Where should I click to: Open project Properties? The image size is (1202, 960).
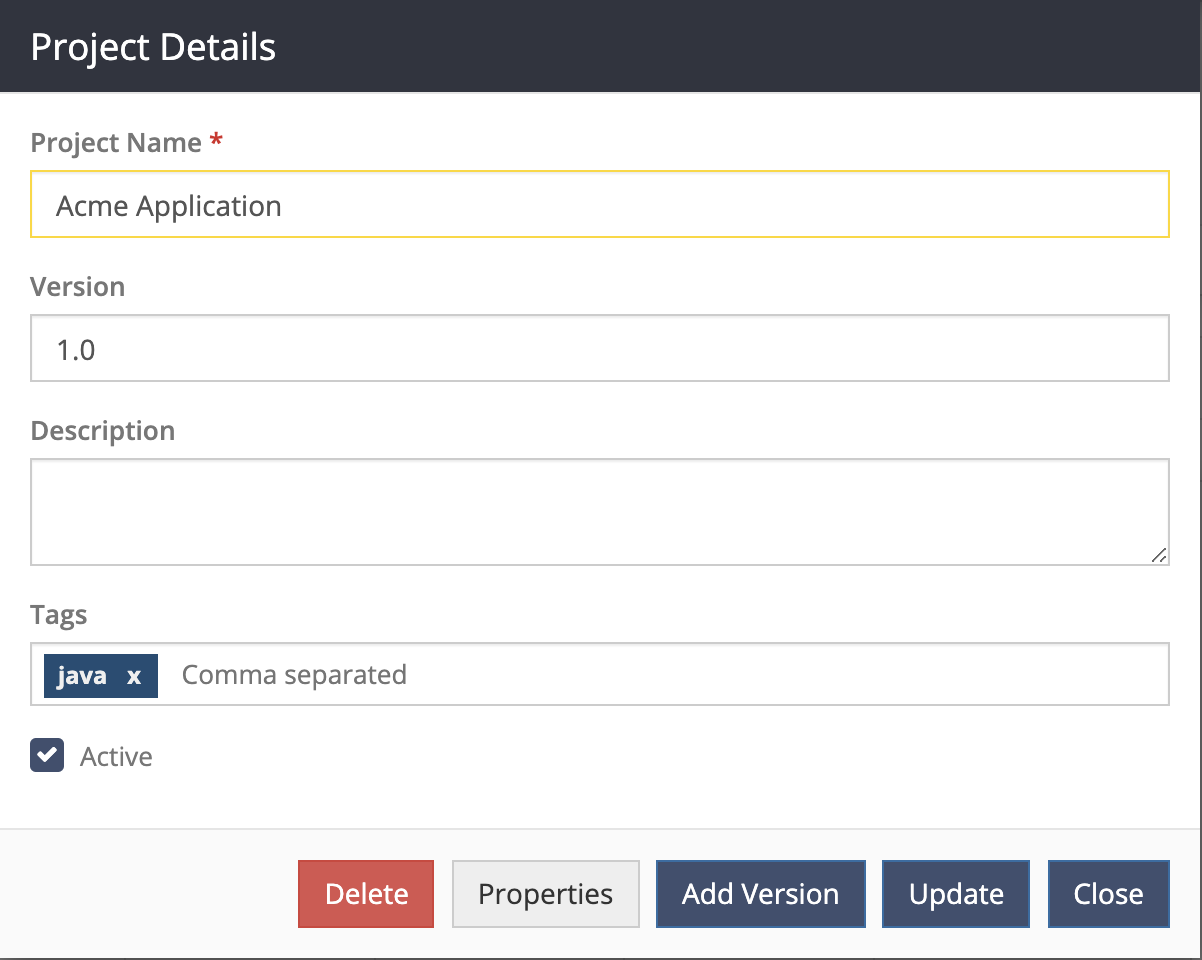(x=545, y=893)
